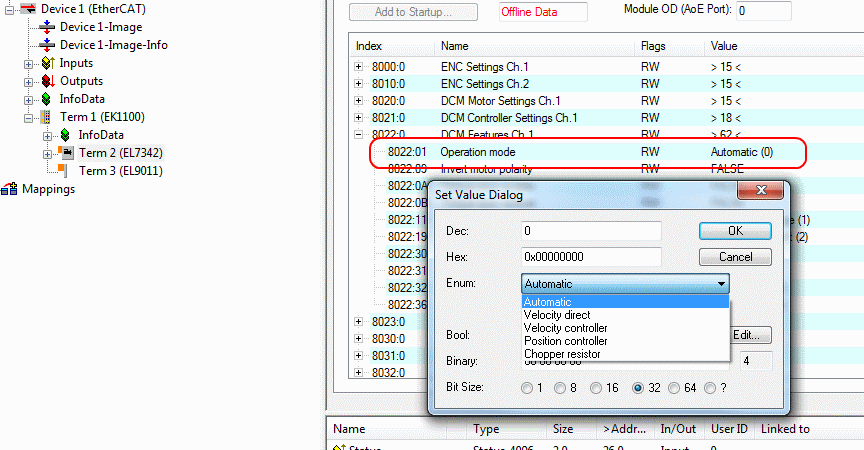The image size is (864, 450).
Task: Click the Dec value input field
Action: 591,231
